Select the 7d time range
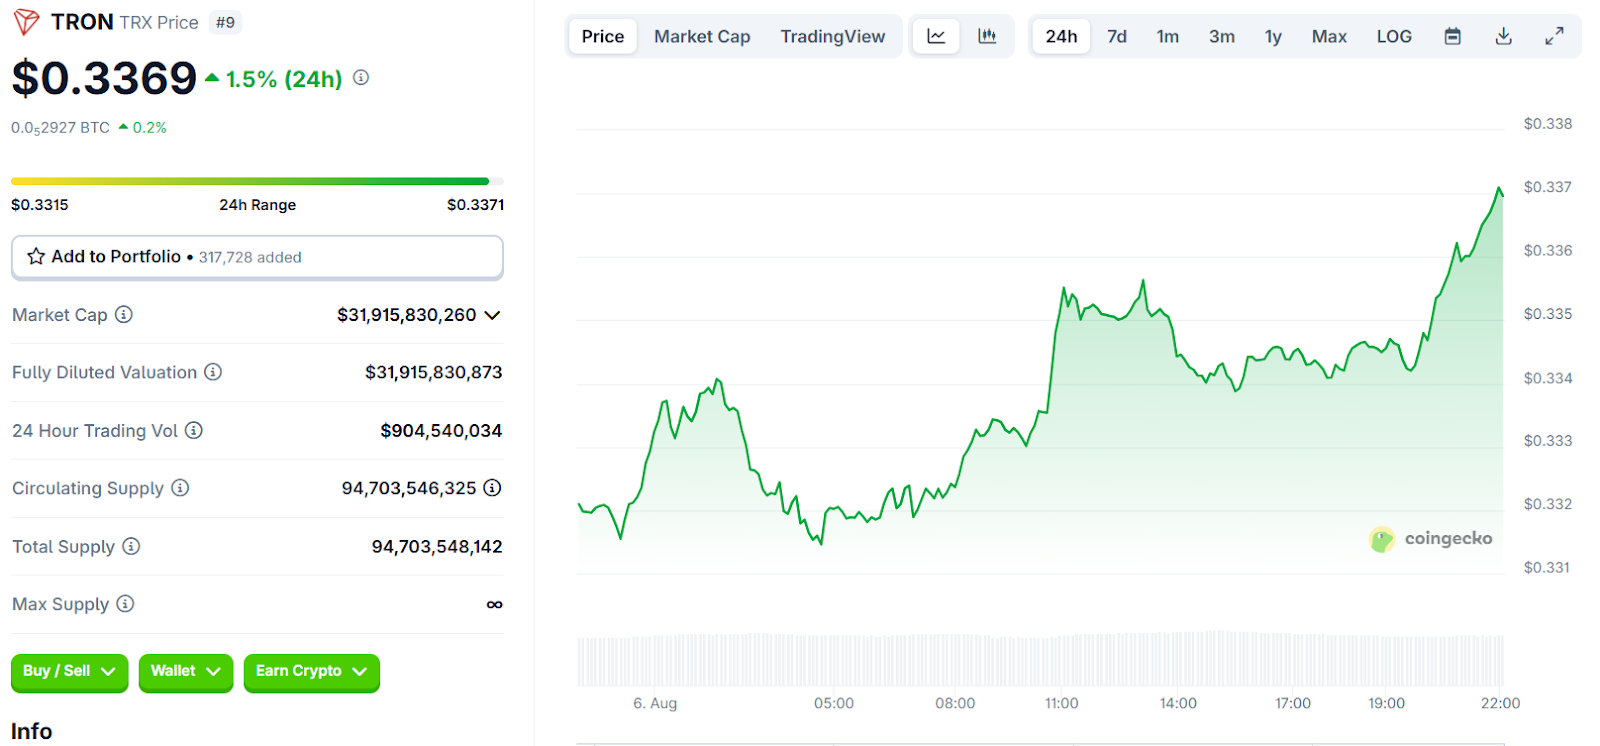Viewport: 1600px width, 746px height. 1117,36
